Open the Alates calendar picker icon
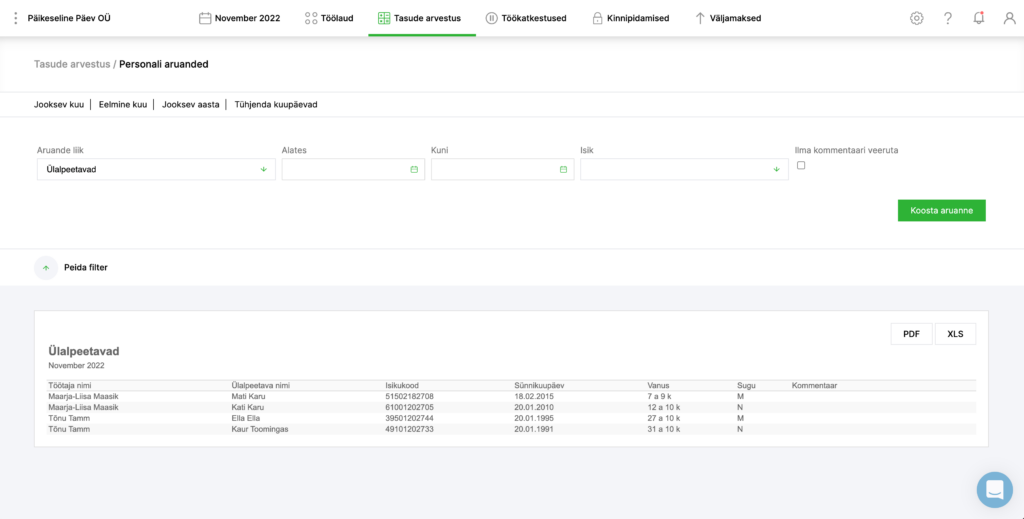 pos(414,170)
